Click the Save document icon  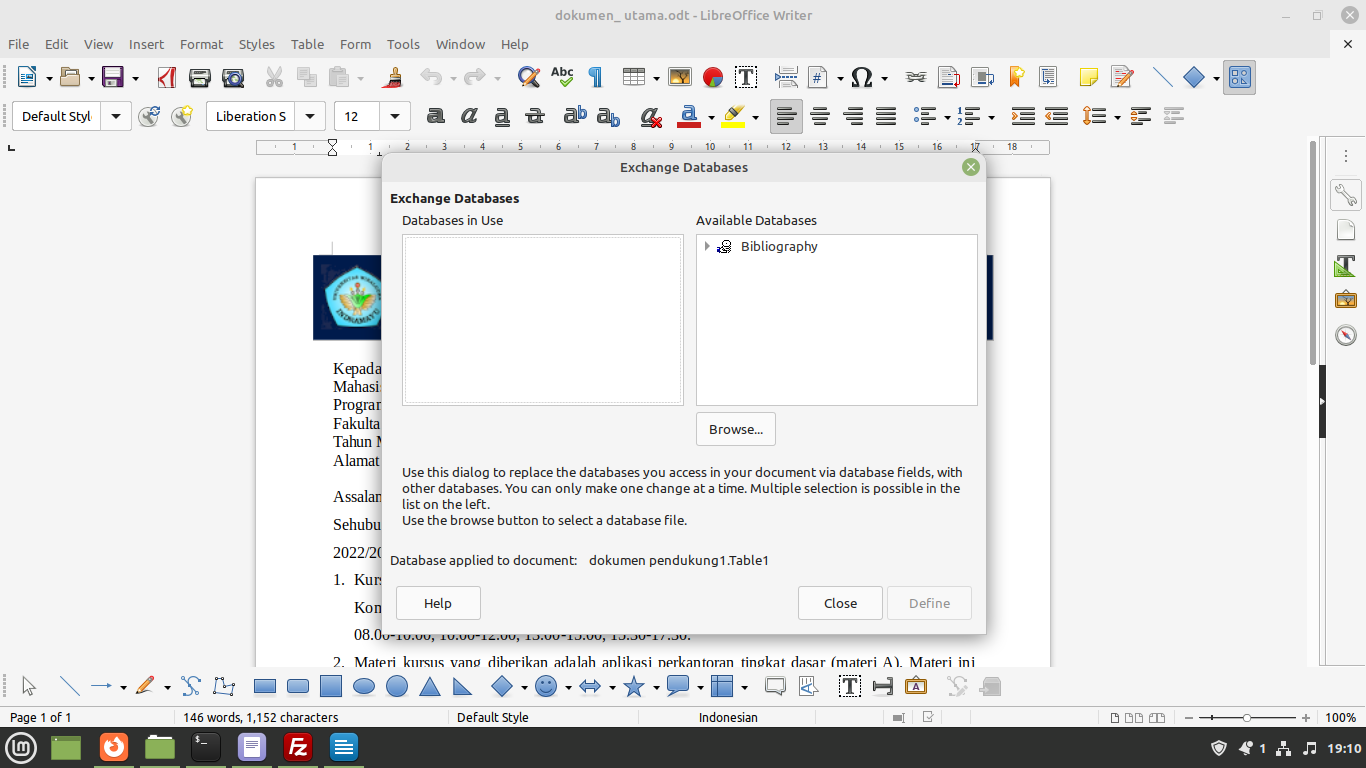[x=112, y=77]
